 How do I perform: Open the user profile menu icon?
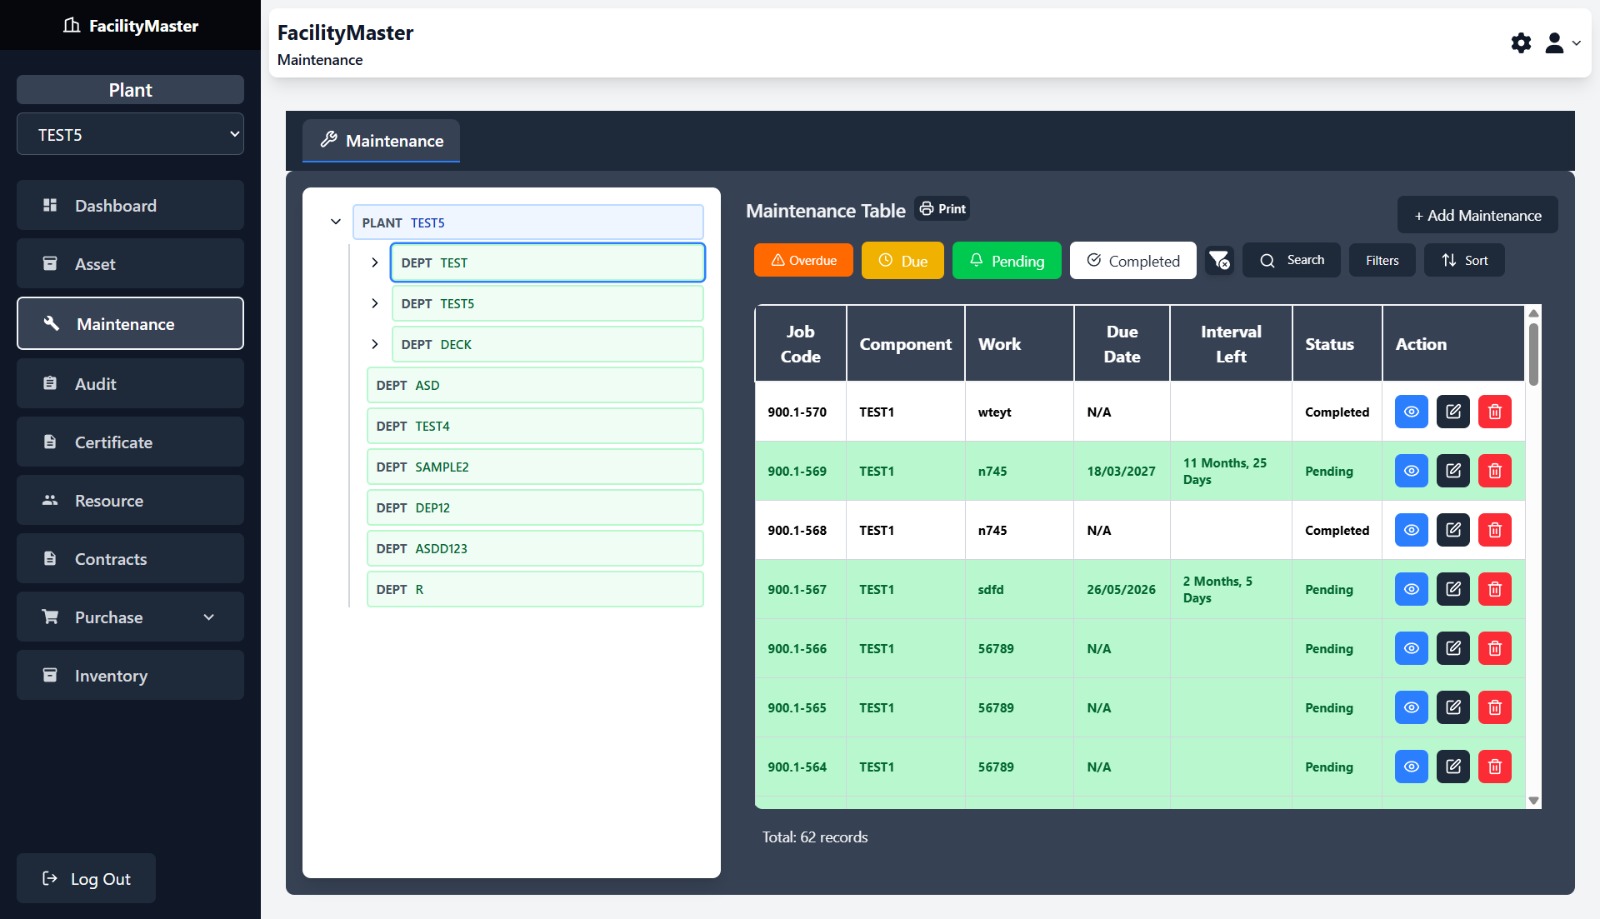click(x=1555, y=43)
